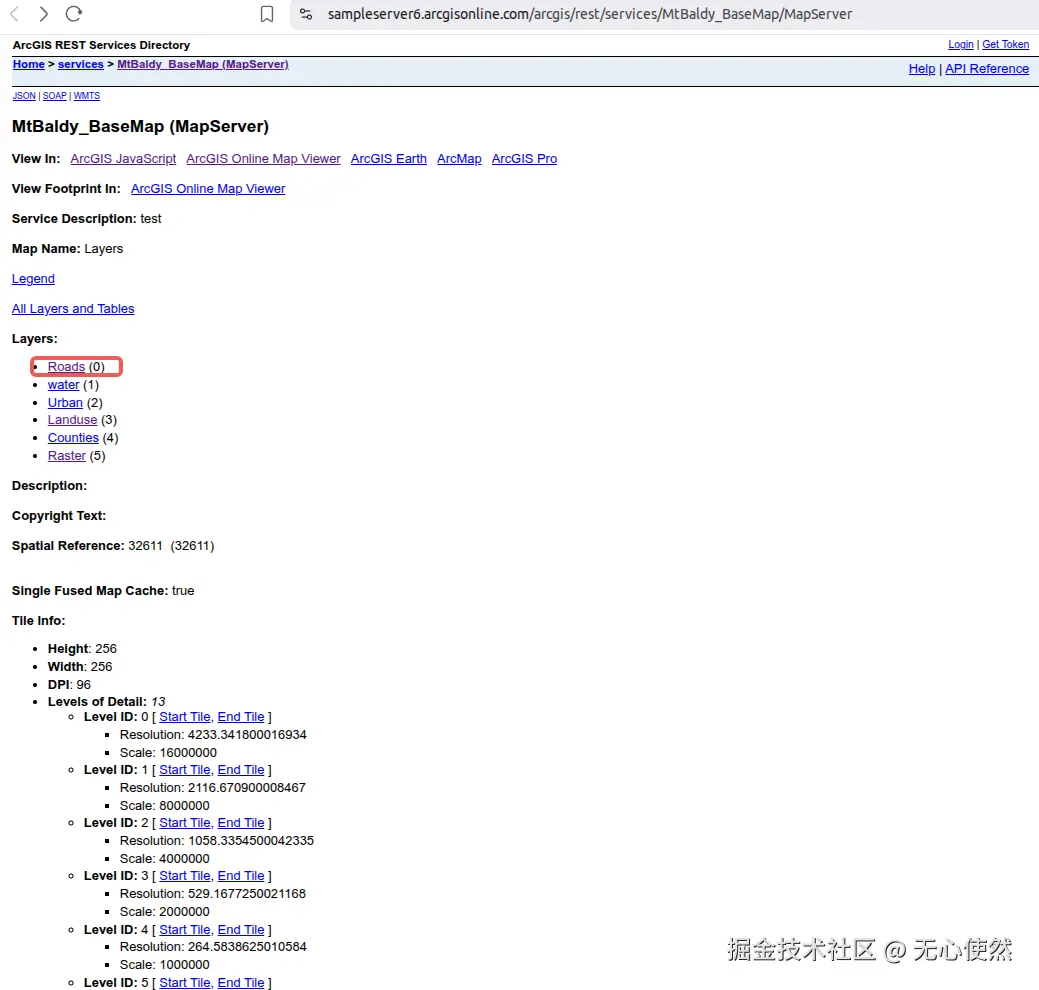Image resolution: width=1039 pixels, height=990 pixels.
Task: Open the Login link
Action: tap(960, 44)
